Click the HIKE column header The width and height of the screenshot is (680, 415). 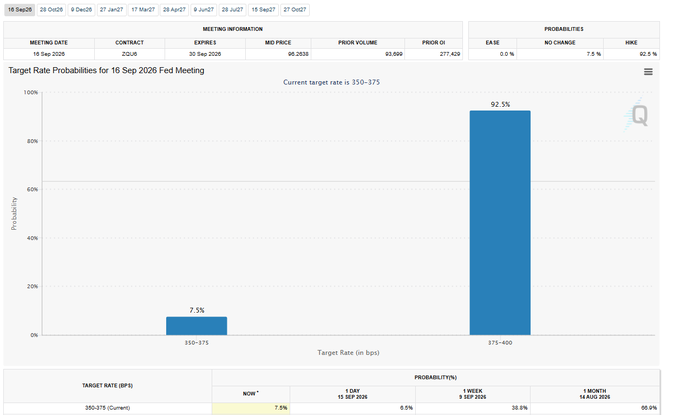(631, 42)
